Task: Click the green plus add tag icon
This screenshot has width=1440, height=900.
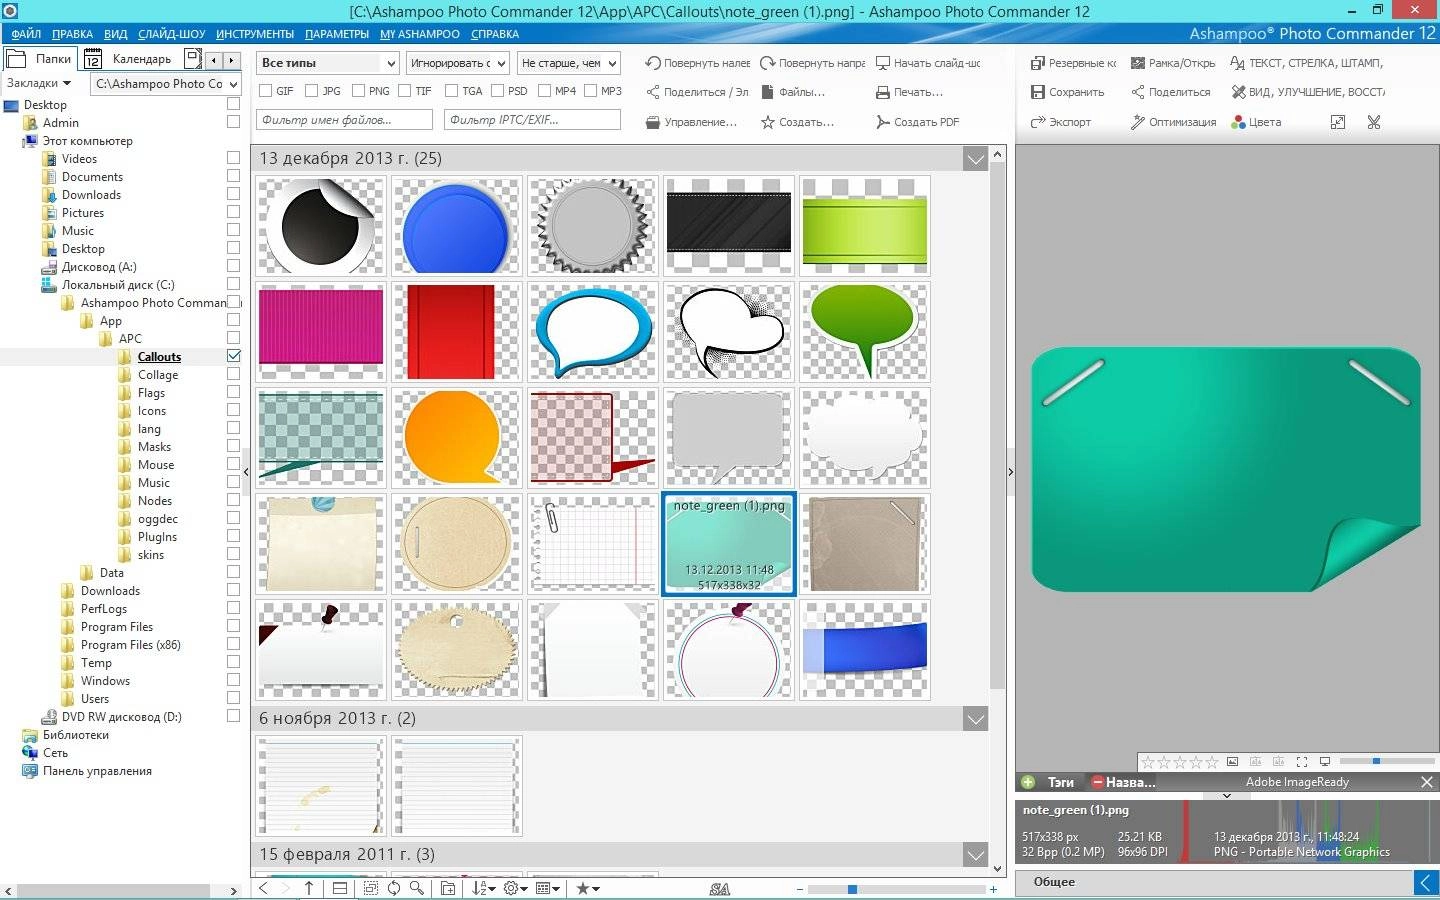Action: pyautogui.click(x=1028, y=782)
